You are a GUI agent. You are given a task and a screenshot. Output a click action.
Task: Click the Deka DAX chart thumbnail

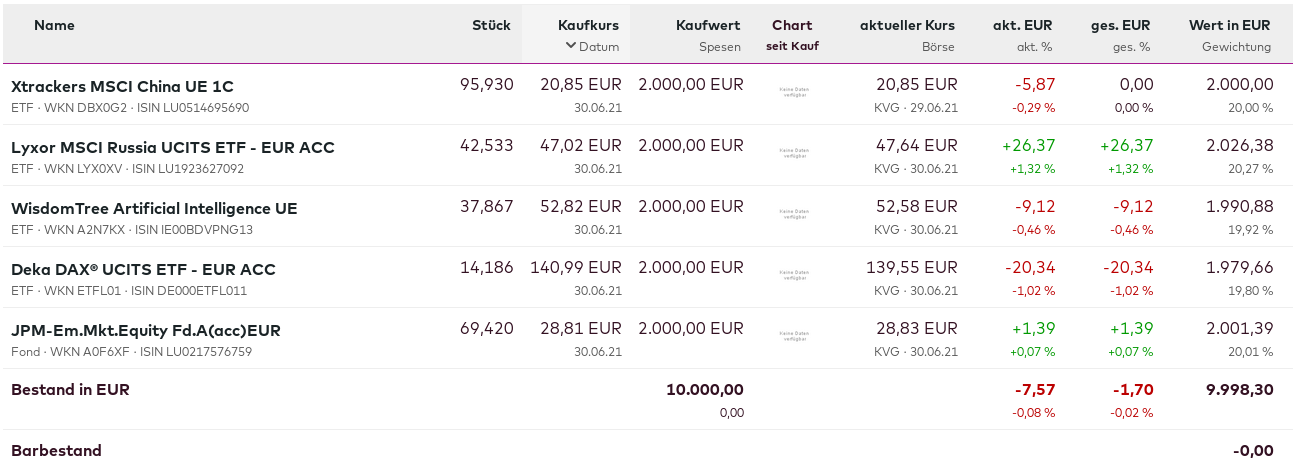794,275
